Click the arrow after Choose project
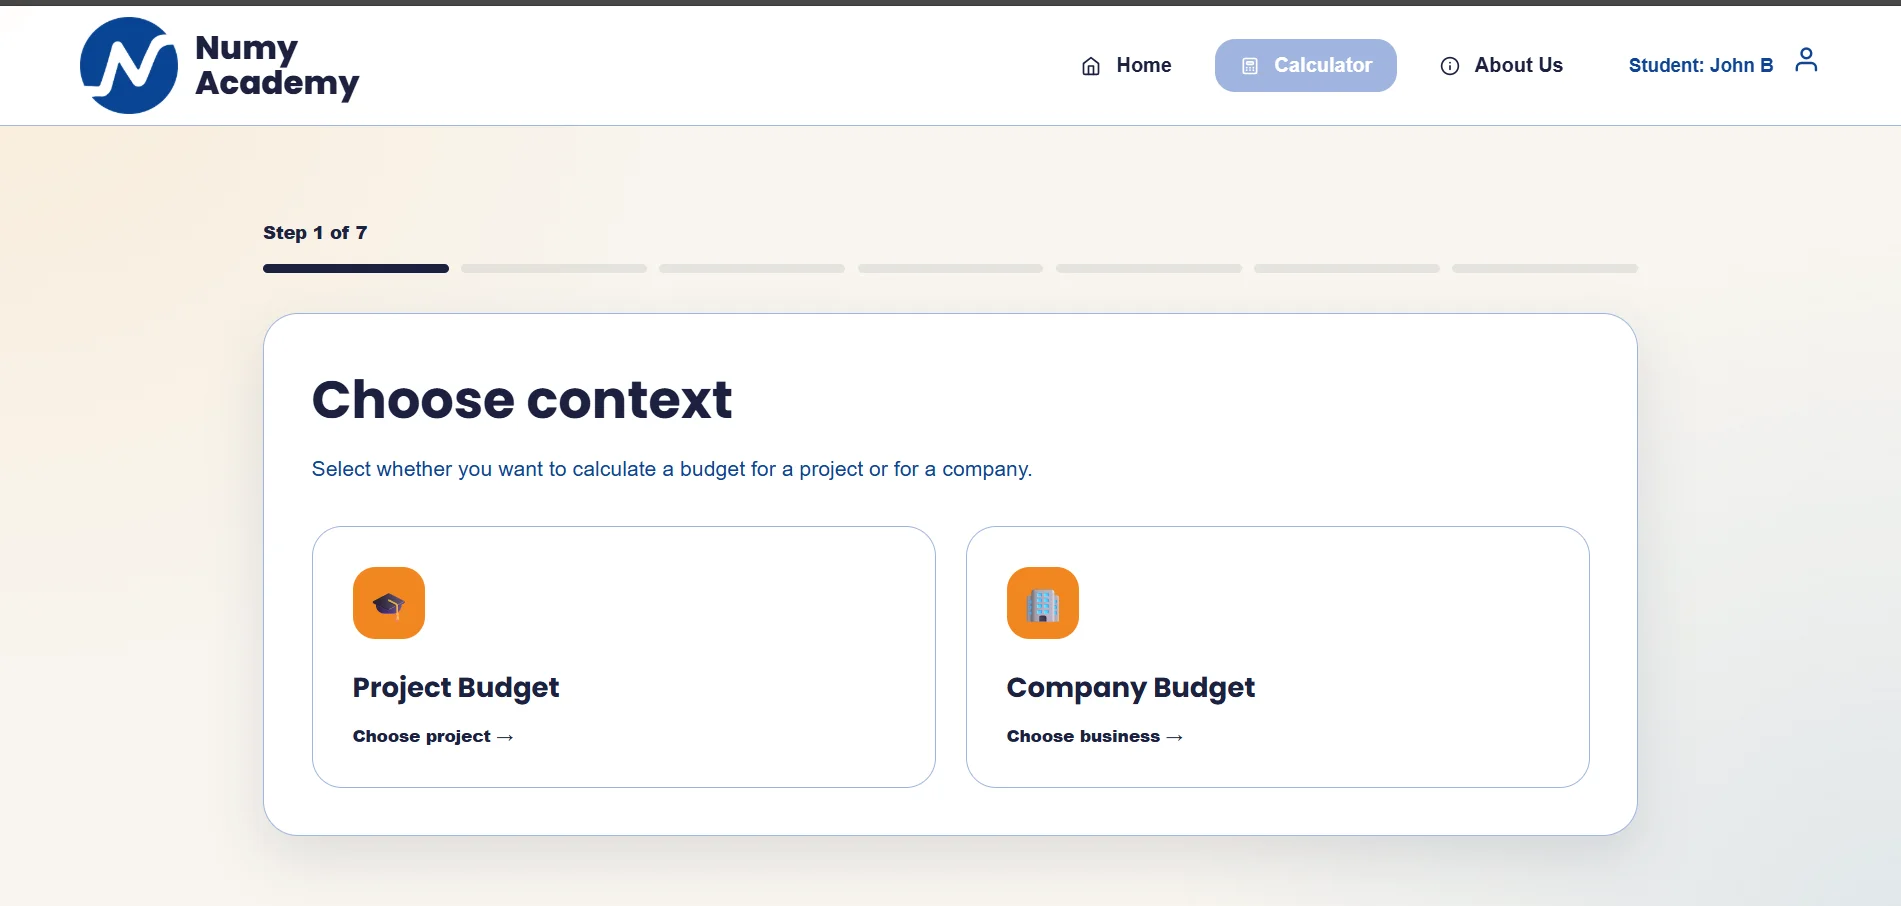 click(x=505, y=737)
